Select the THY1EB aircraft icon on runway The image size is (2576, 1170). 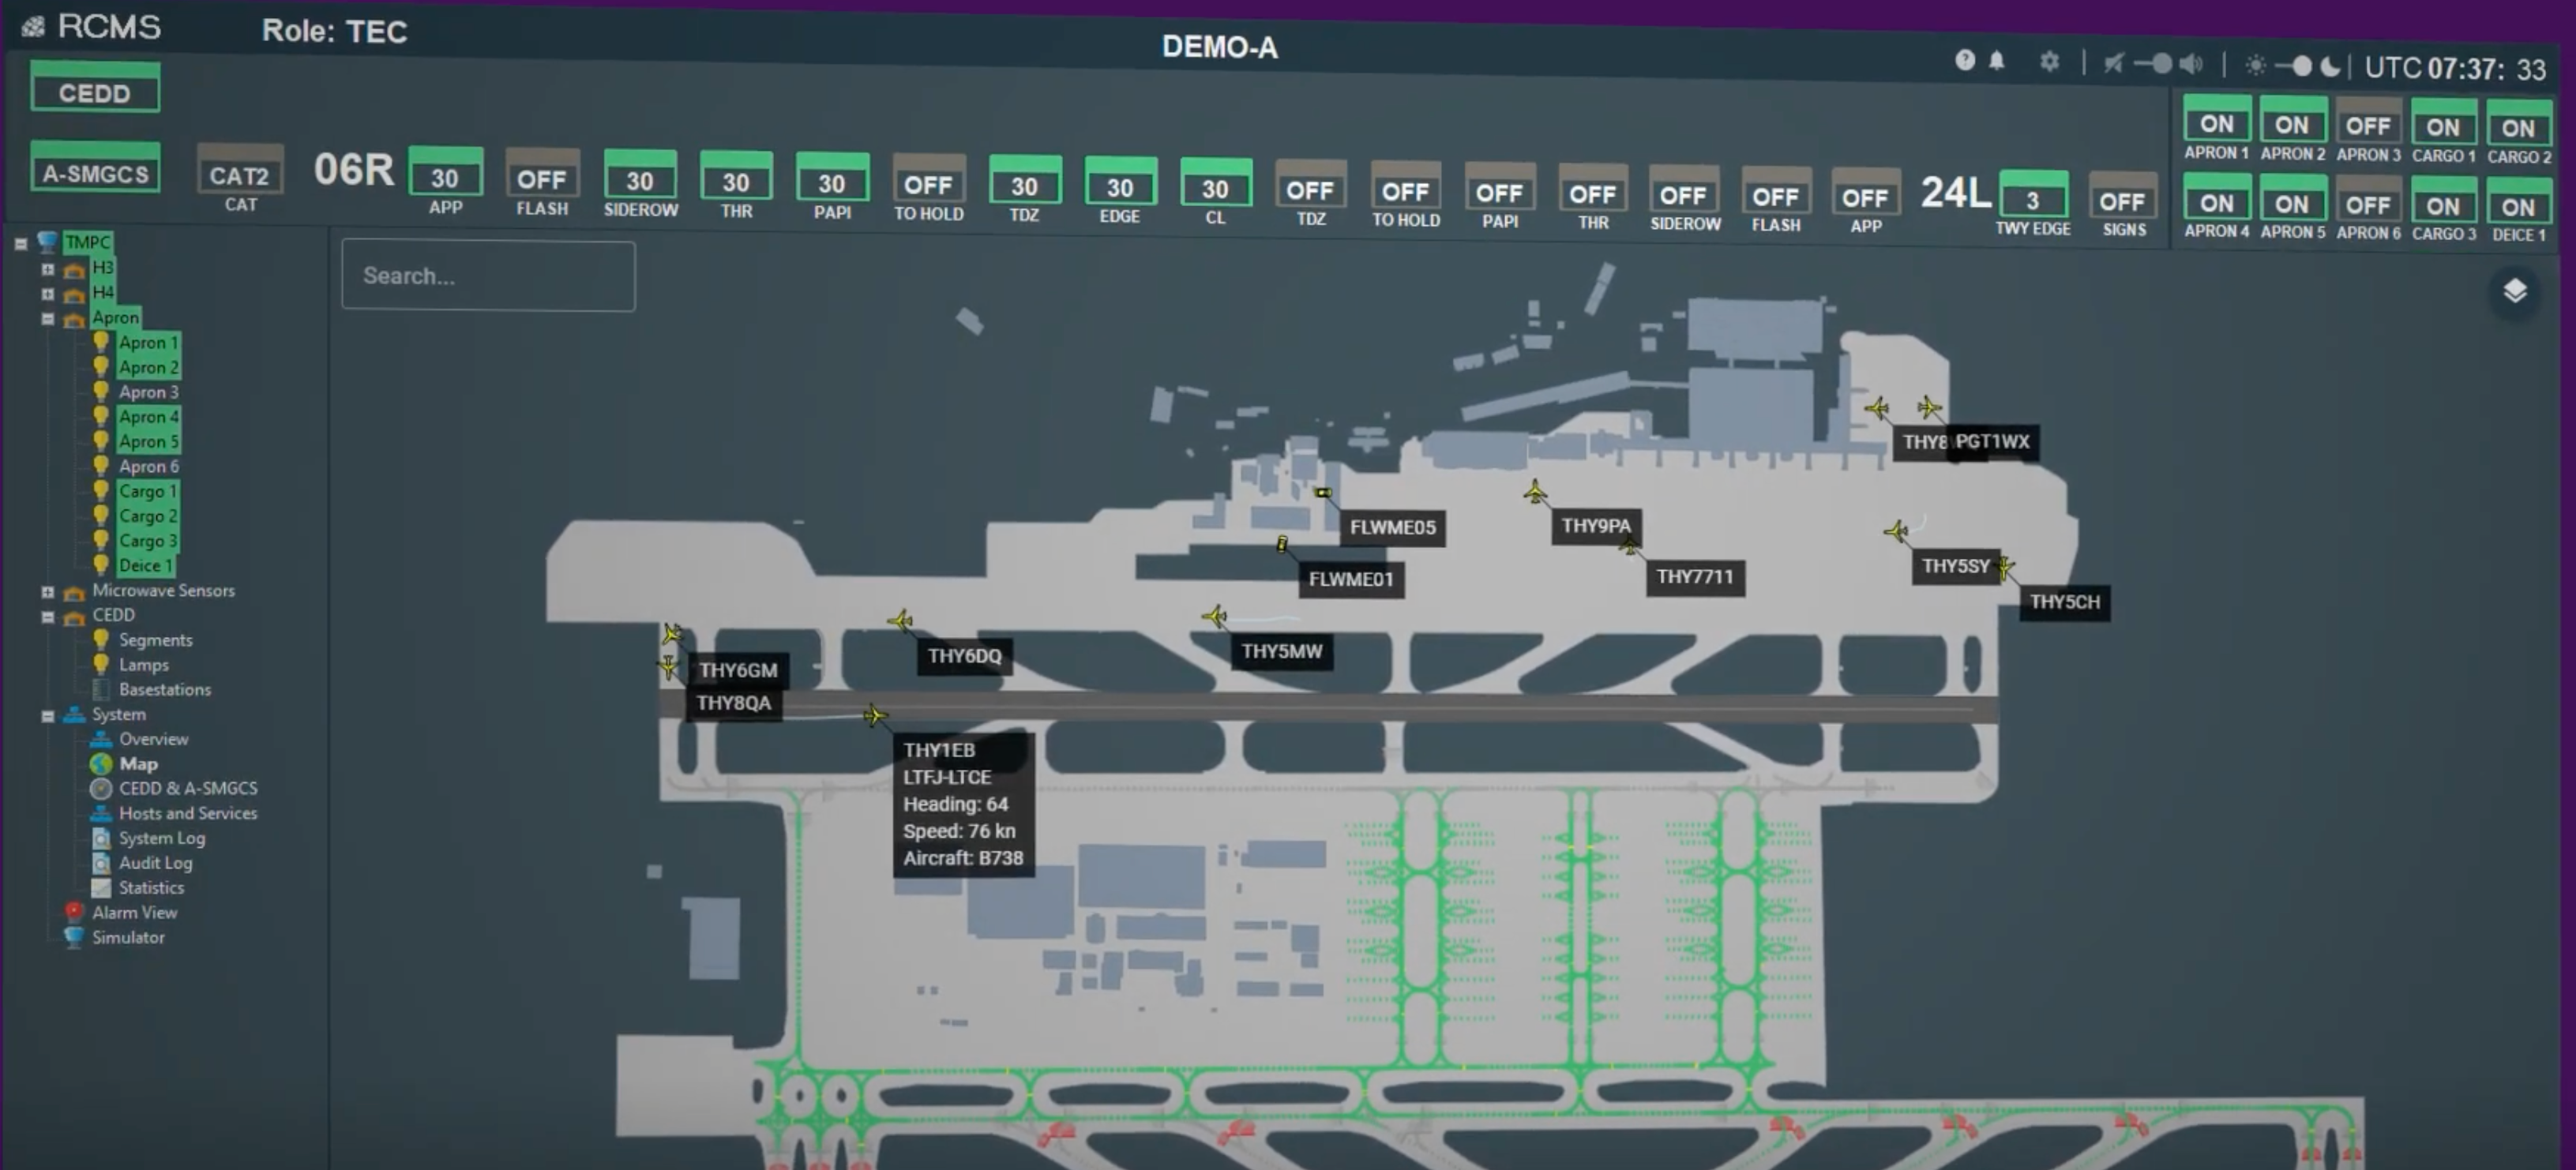(875, 715)
